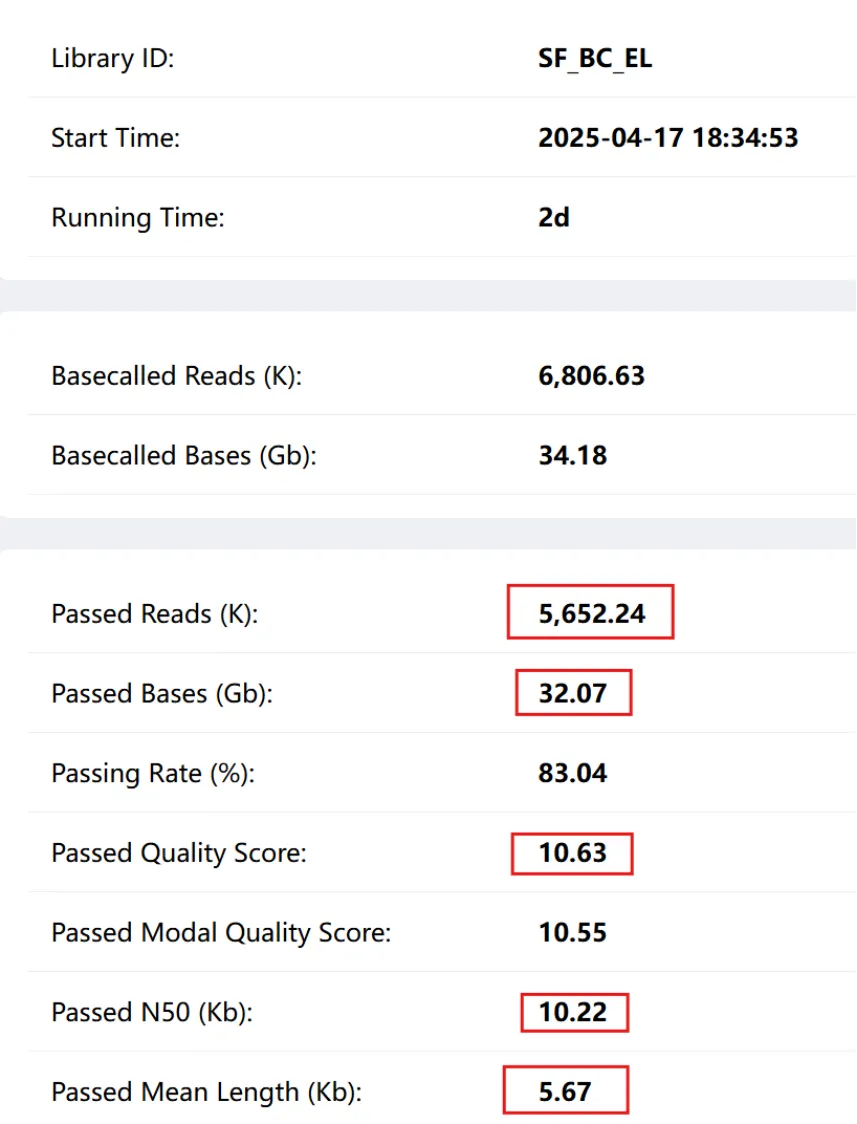Click the Library ID value SF_BC_EL
Screen dimensions: 857x1124
595,59
